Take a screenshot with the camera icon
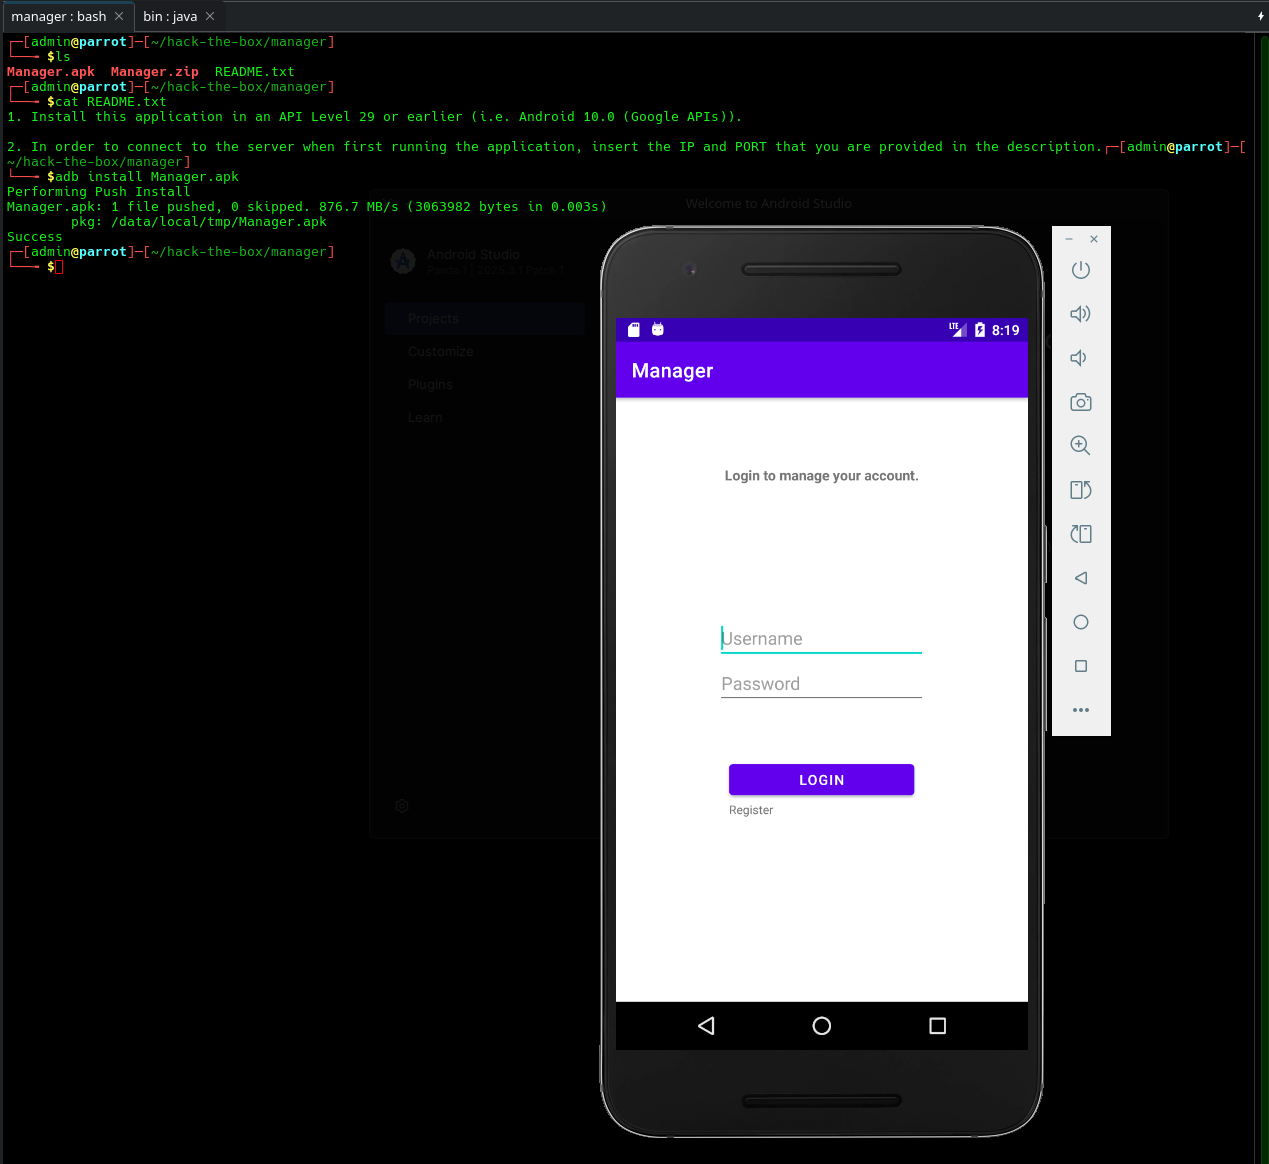 (x=1080, y=402)
